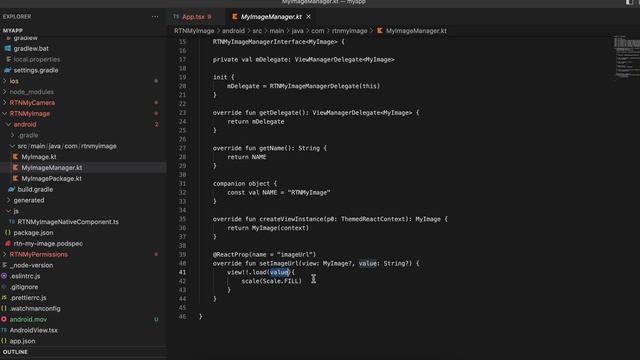
Task: Click the android breadcrumb segment
Action: coord(233,31)
